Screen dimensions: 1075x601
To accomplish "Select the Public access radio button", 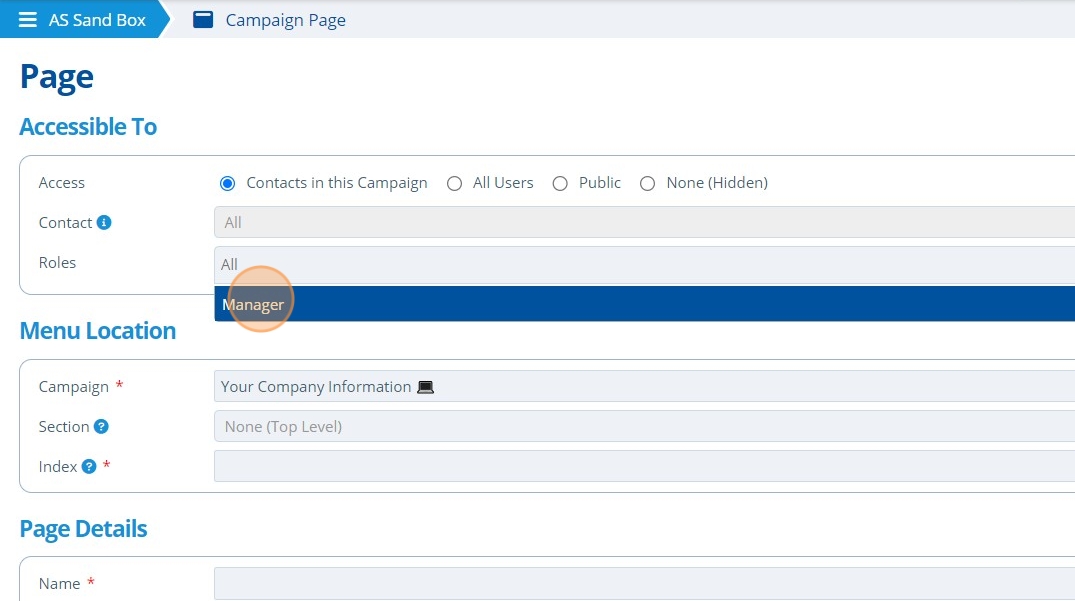I will 560,184.
